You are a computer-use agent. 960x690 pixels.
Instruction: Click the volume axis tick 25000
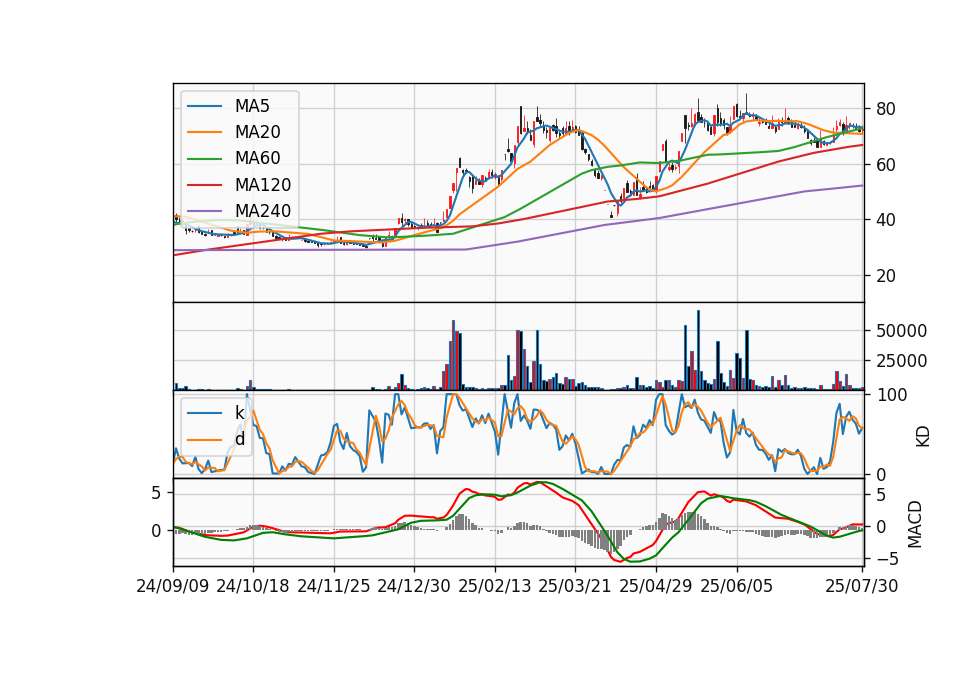coord(901,361)
